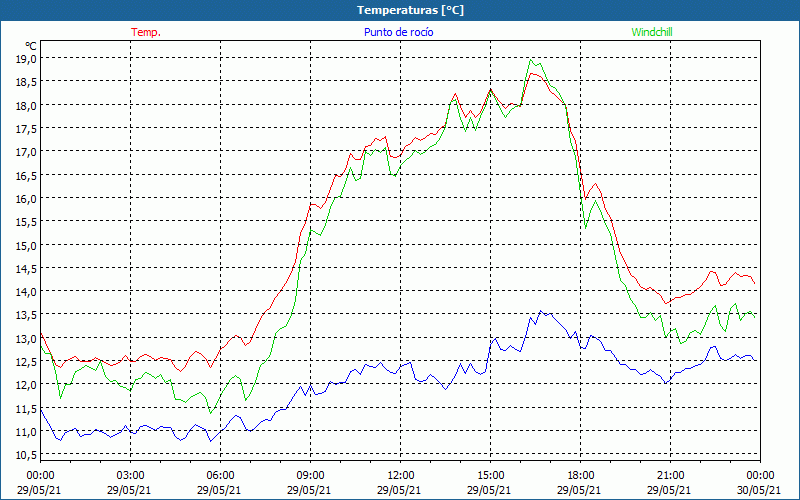Click the '18:00' time axis label
The width and height of the screenshot is (800, 500).
click(581, 475)
